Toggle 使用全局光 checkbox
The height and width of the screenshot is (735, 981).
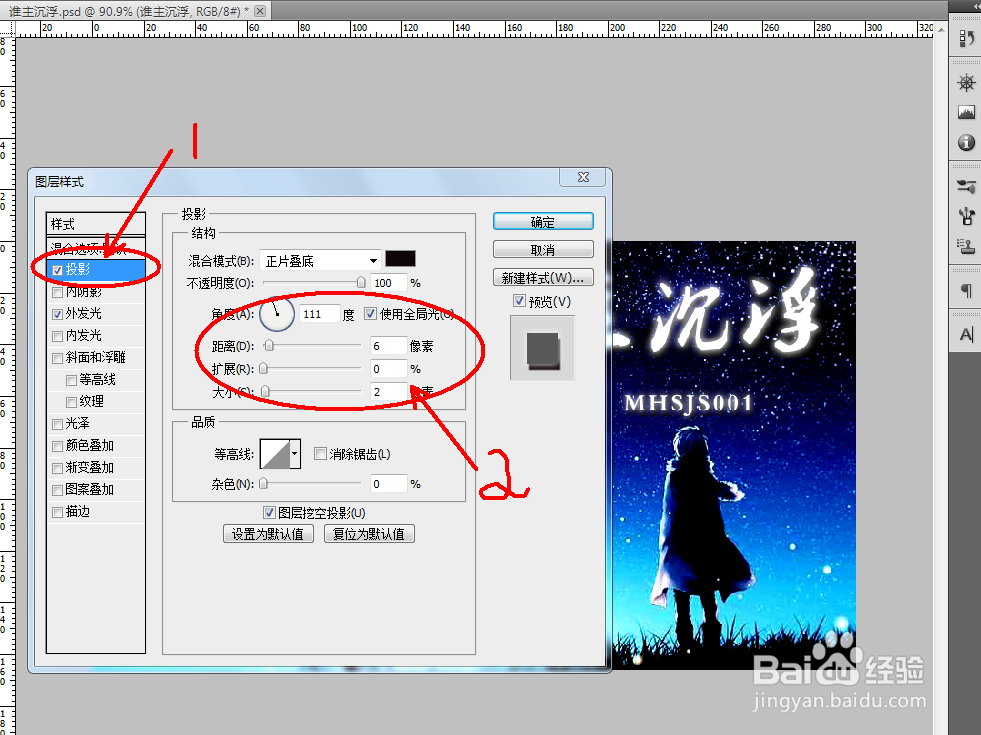pyautogui.click(x=370, y=313)
